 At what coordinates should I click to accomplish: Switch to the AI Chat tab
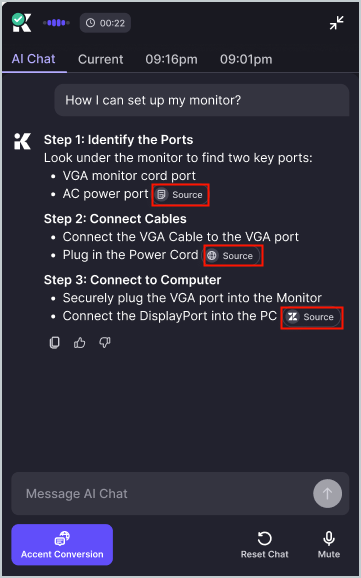[34, 59]
